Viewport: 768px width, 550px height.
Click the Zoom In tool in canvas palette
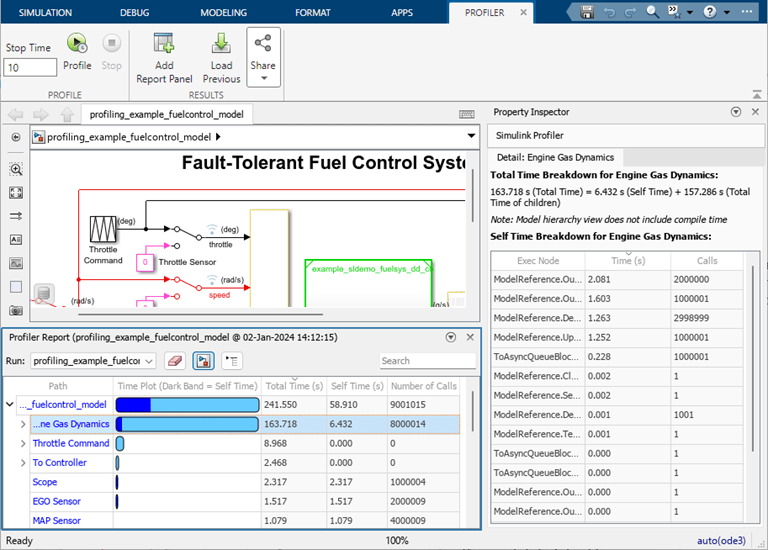[x=15, y=170]
